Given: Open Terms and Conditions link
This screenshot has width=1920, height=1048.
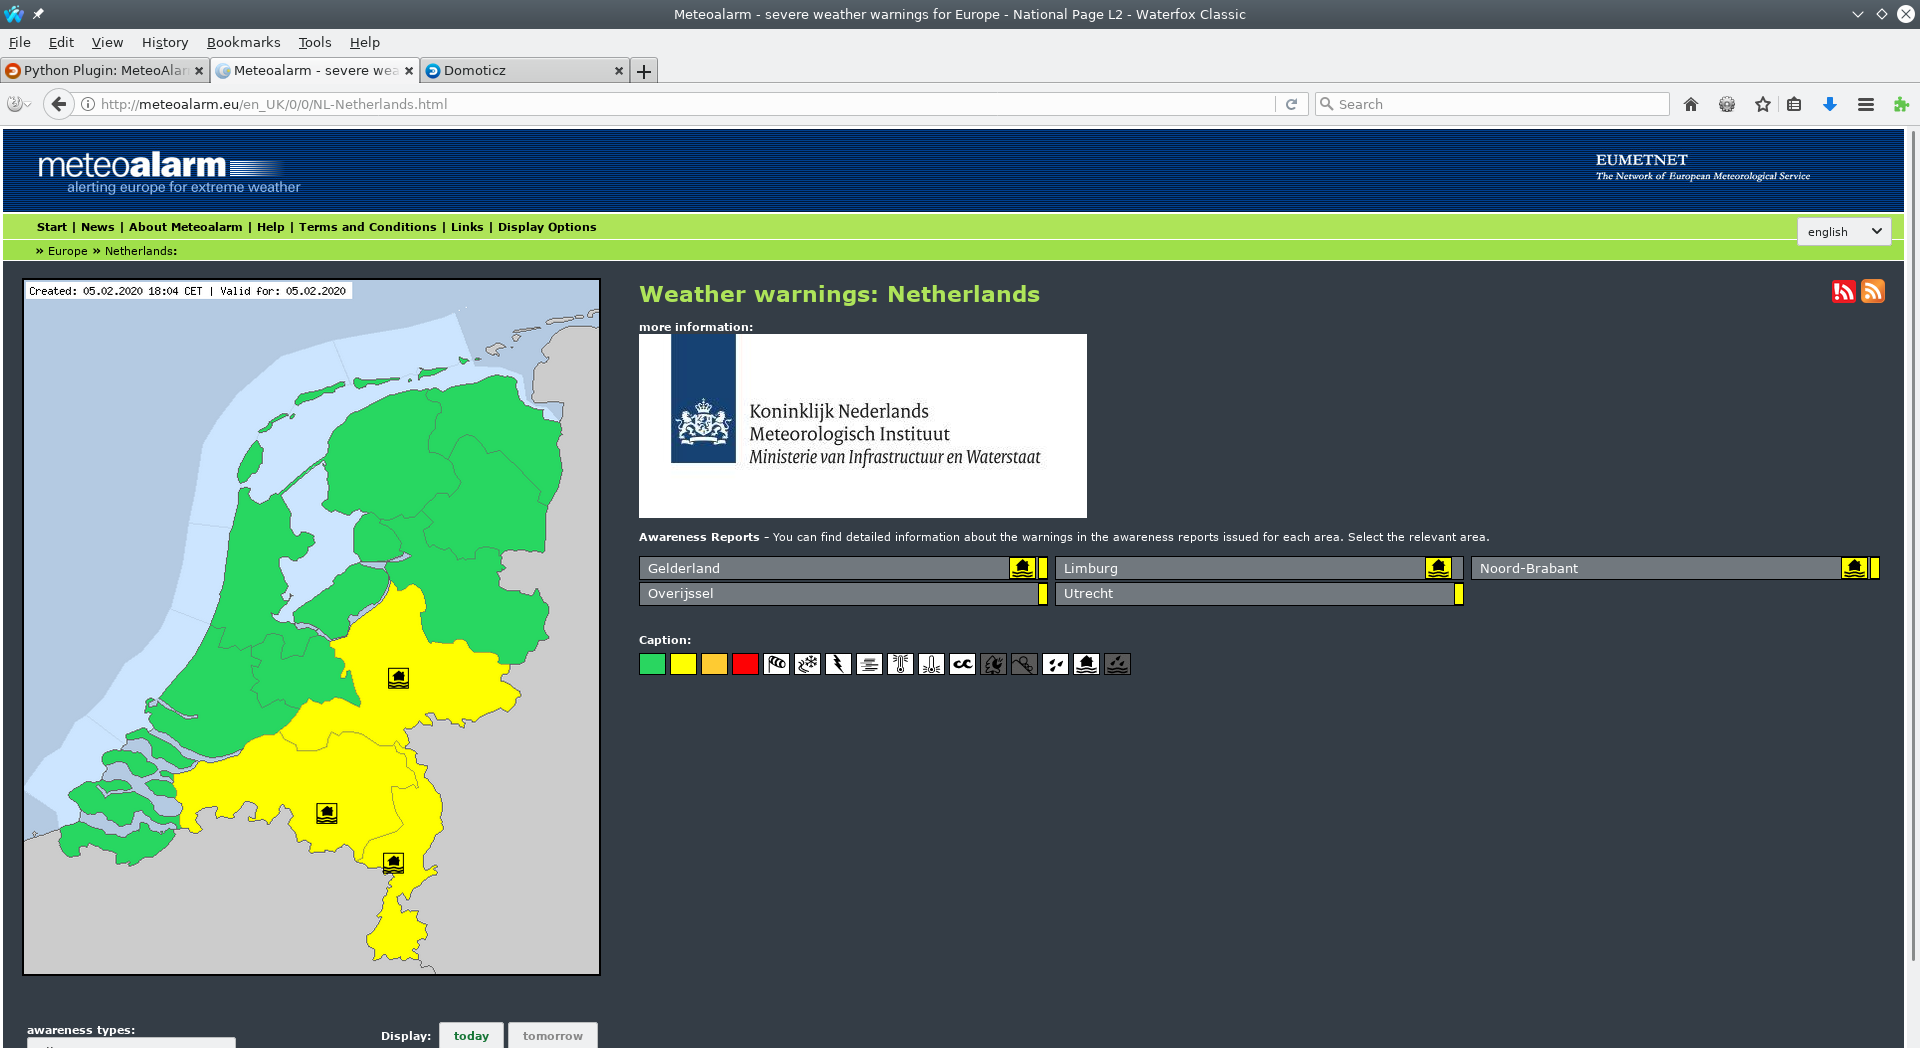Looking at the screenshot, I should [x=367, y=227].
